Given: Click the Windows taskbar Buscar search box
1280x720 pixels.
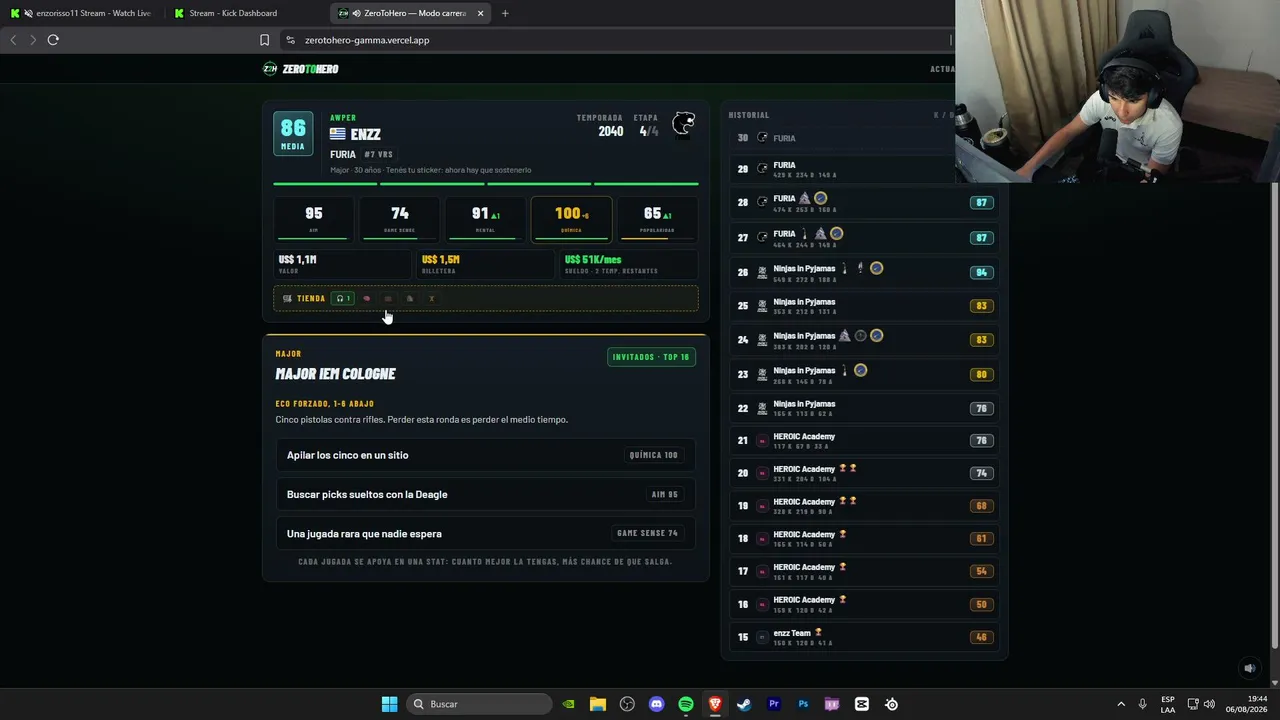Looking at the screenshot, I should [x=479, y=704].
